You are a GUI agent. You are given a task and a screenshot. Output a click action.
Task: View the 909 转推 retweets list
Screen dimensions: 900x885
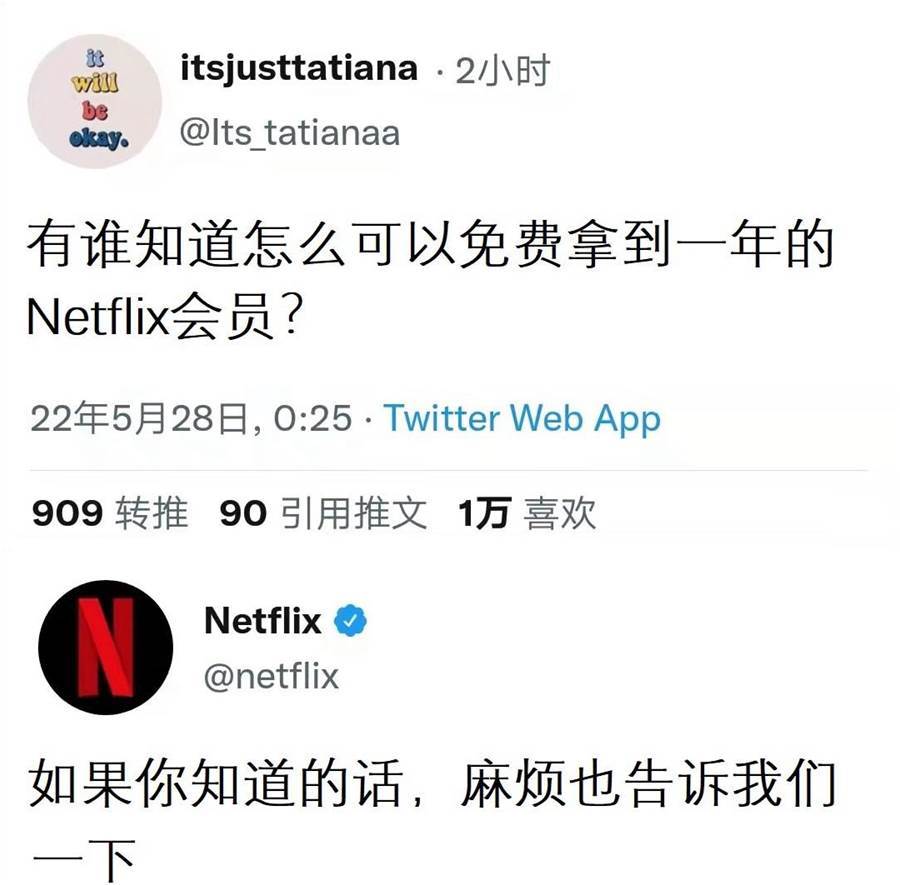[x=110, y=513]
